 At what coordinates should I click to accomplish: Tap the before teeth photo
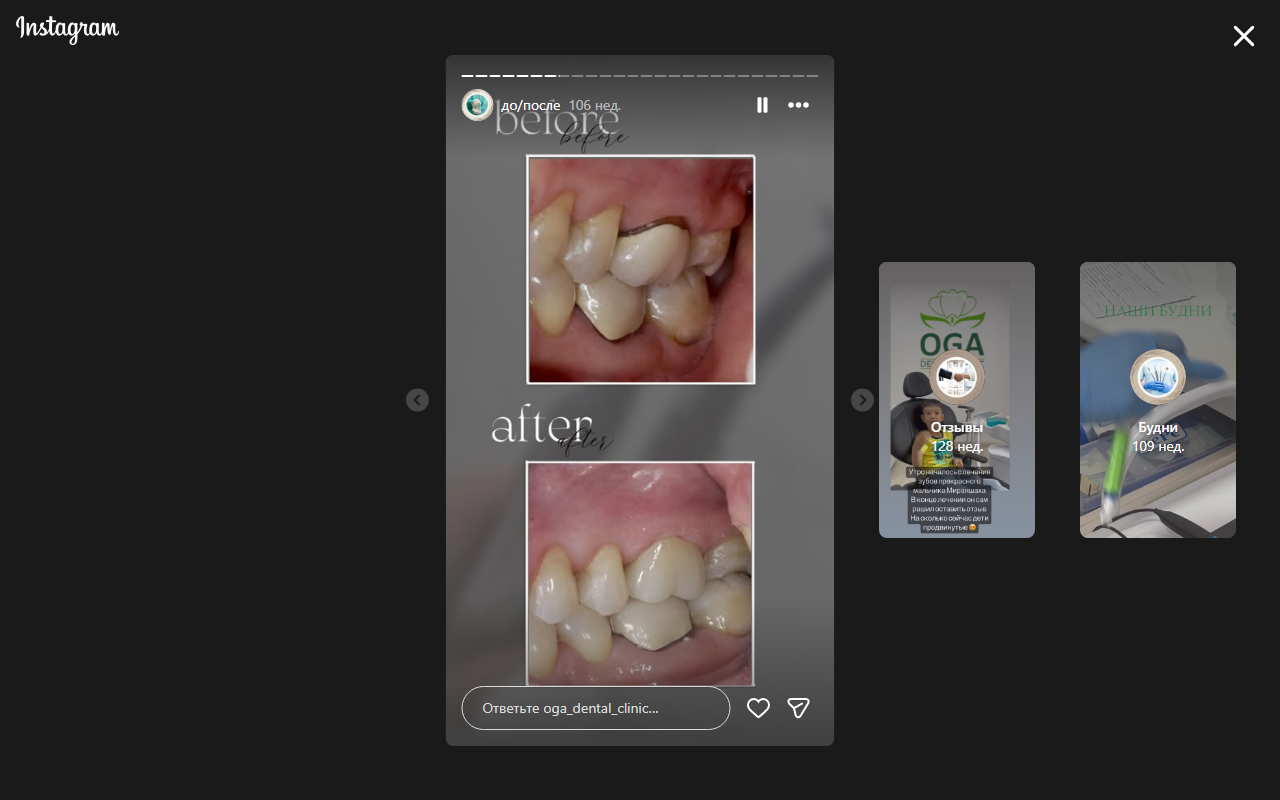[x=641, y=269]
